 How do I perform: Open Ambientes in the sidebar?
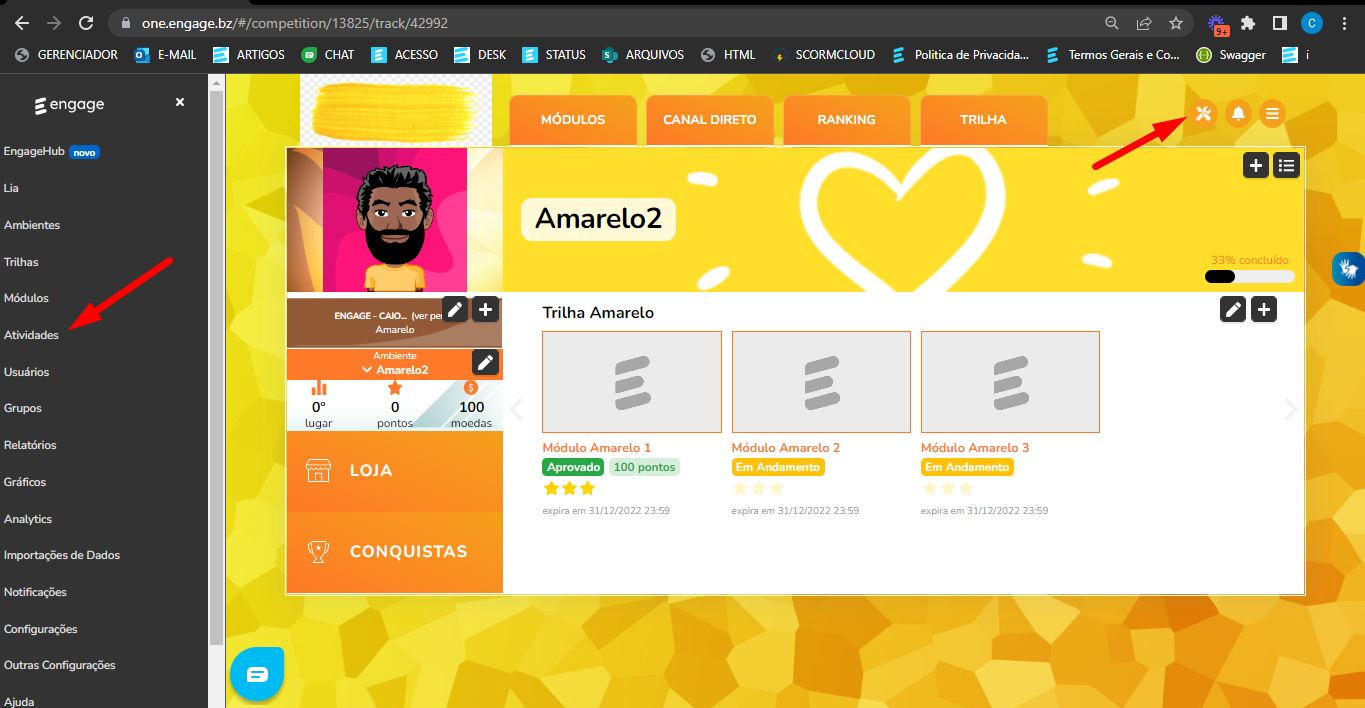(x=32, y=225)
